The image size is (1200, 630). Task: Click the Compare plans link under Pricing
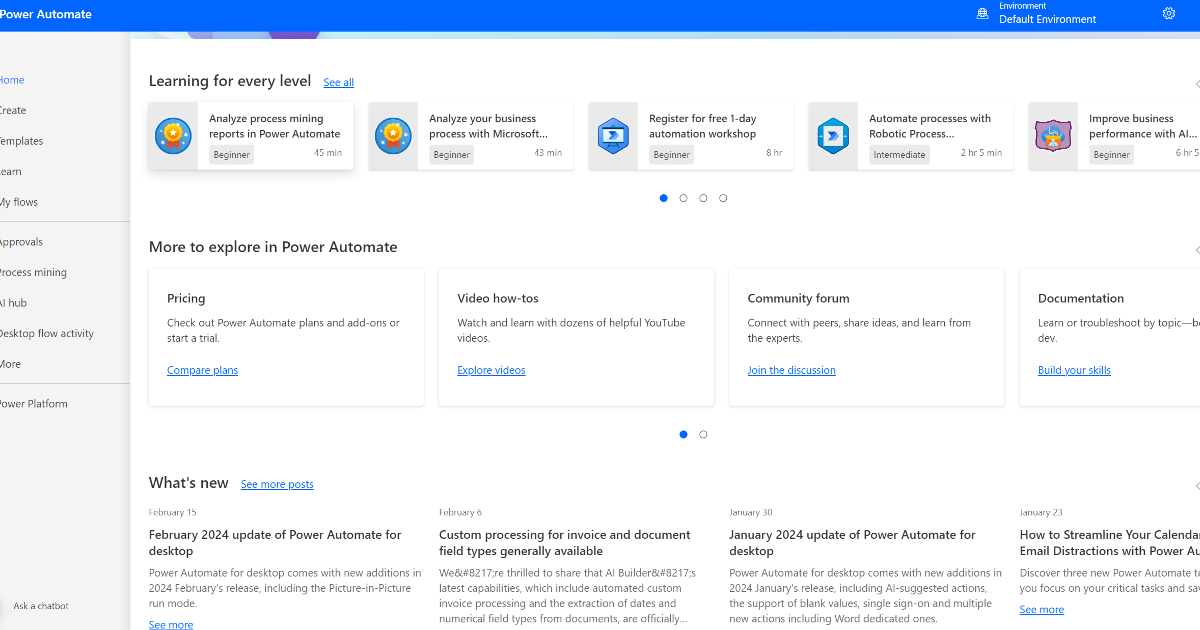click(x=202, y=370)
